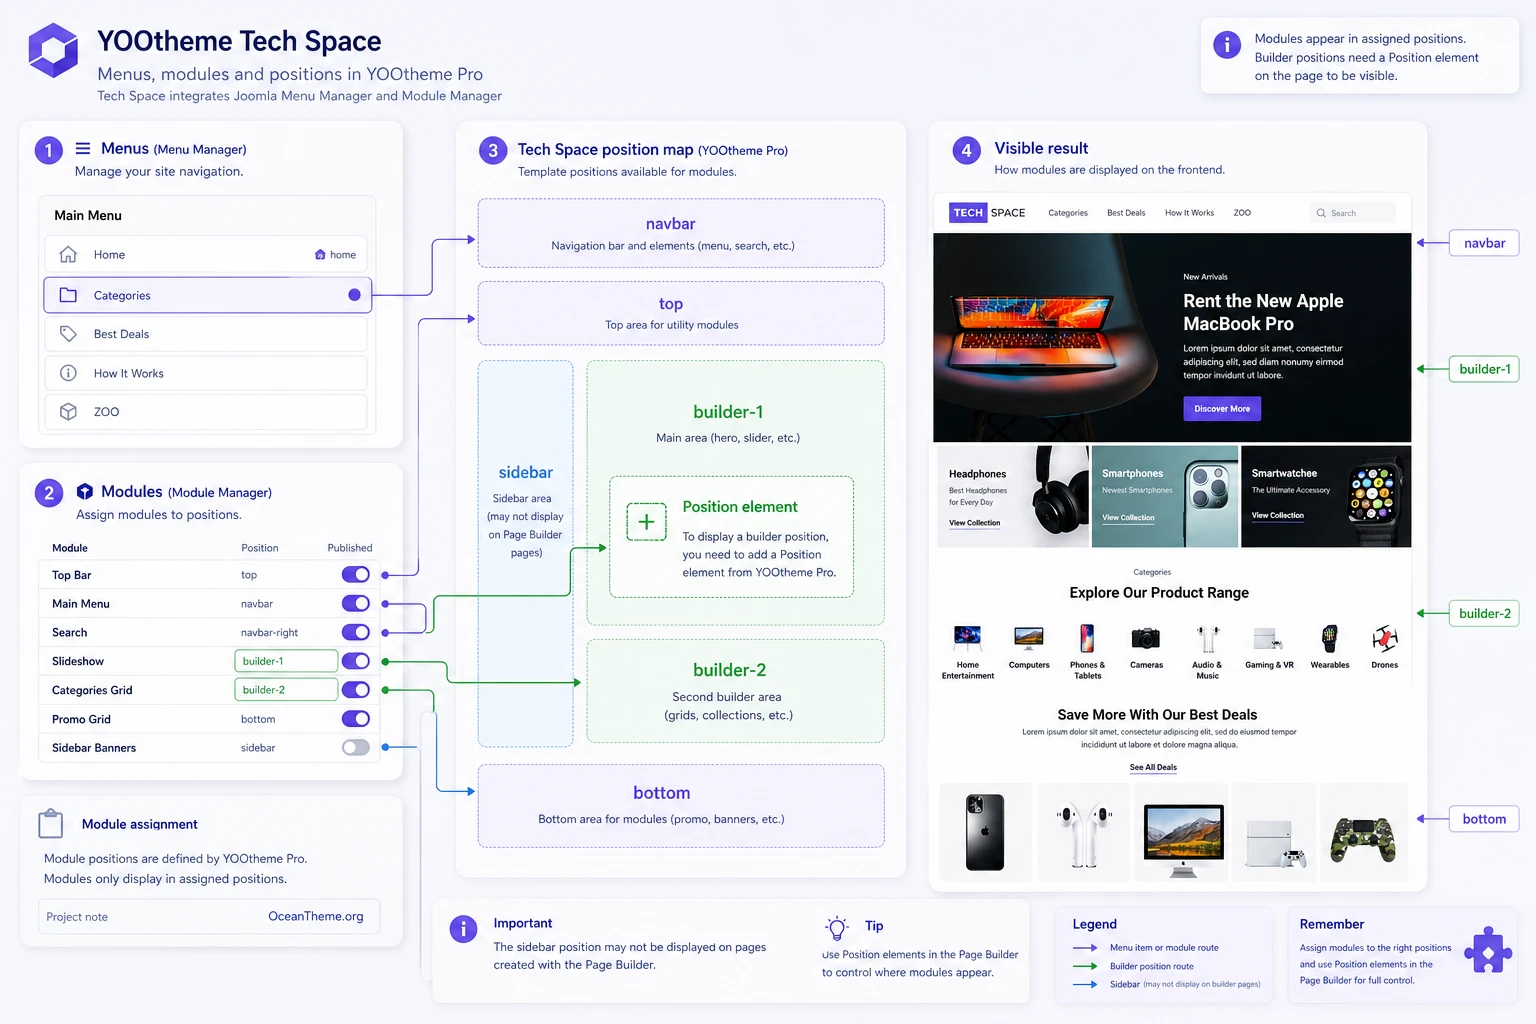Screen dimensions: 1536x1024
Task: Click the Best Deals tag icon
Action: (x=68, y=334)
